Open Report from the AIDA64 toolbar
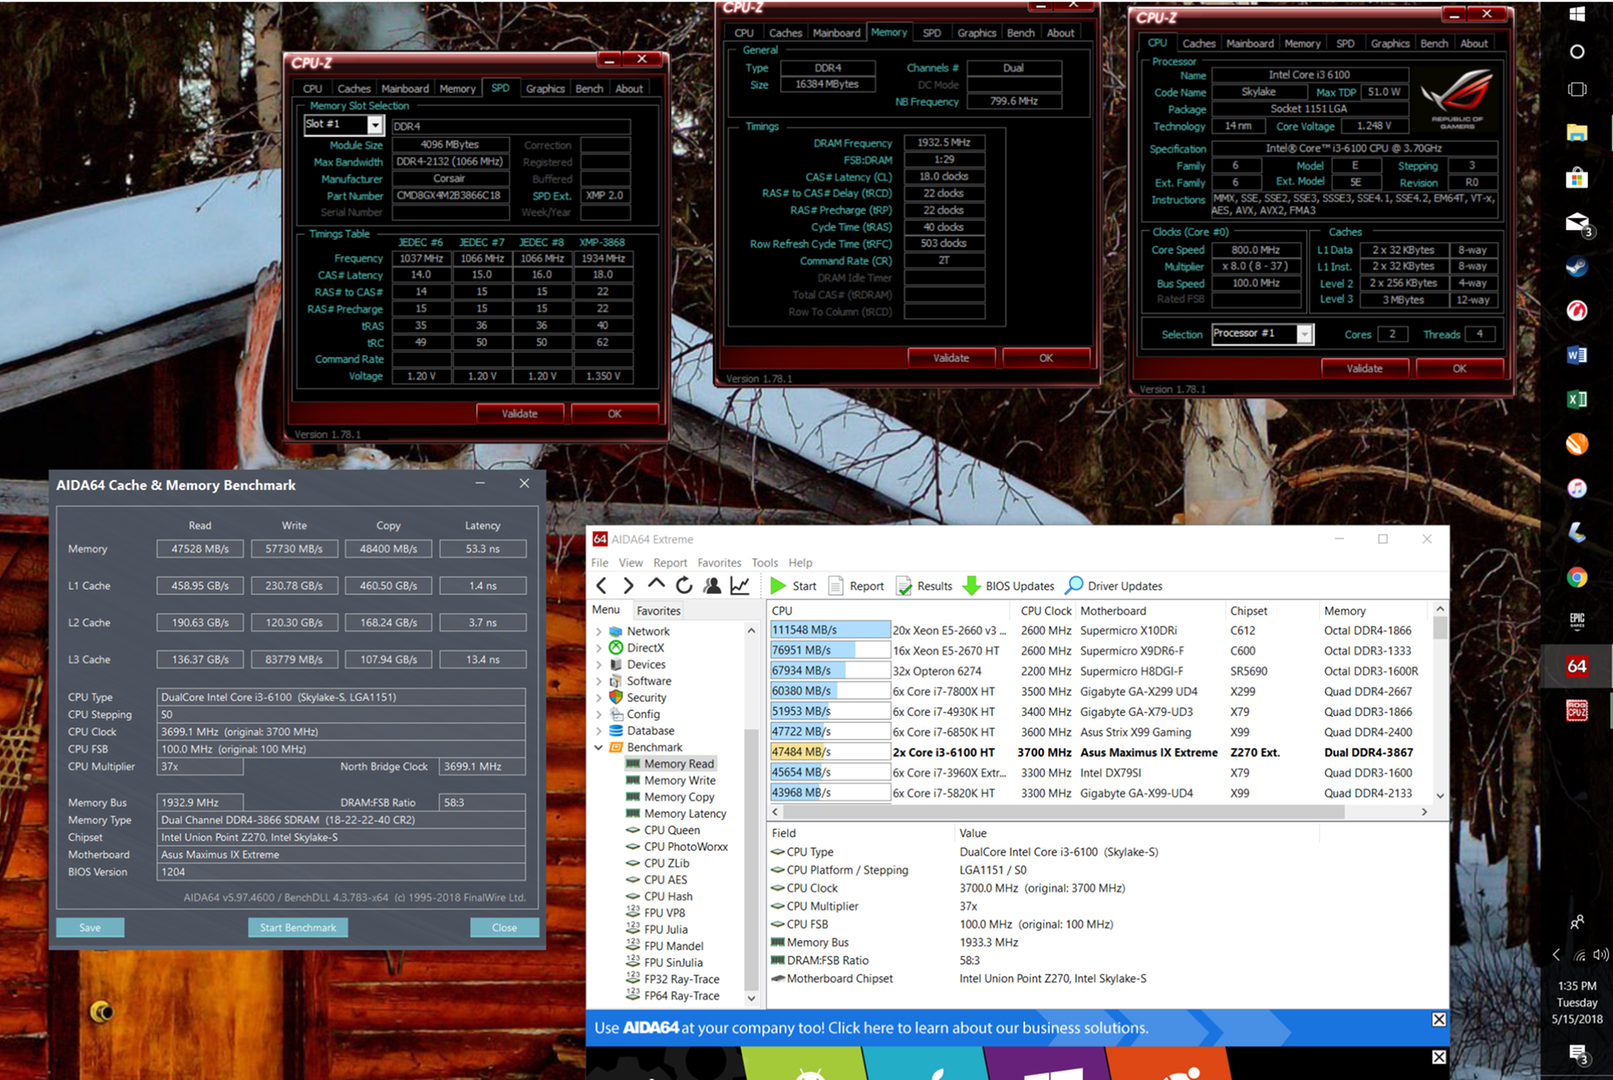The height and width of the screenshot is (1080, 1613). (x=857, y=586)
